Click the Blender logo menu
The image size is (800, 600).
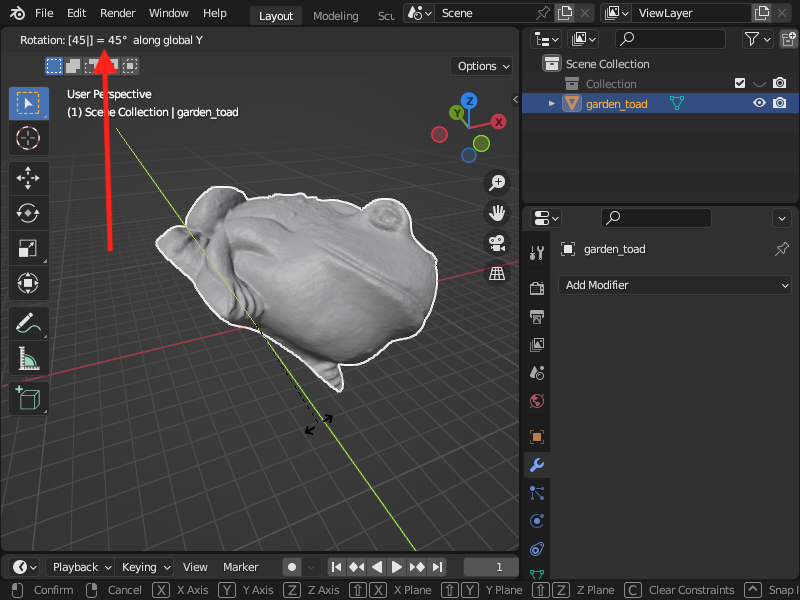[x=17, y=13]
